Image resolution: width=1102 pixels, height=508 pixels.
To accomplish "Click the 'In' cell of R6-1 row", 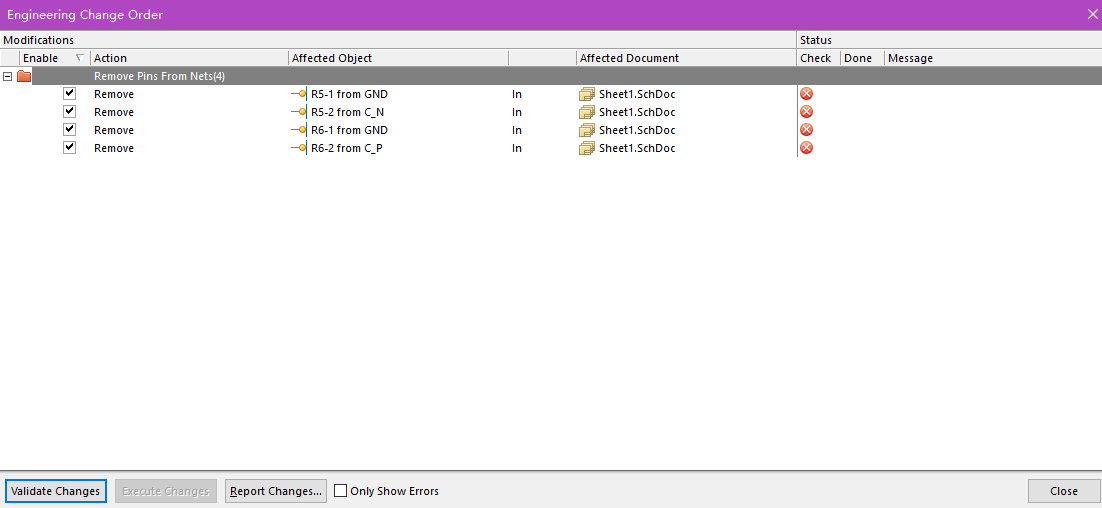I will [517, 130].
